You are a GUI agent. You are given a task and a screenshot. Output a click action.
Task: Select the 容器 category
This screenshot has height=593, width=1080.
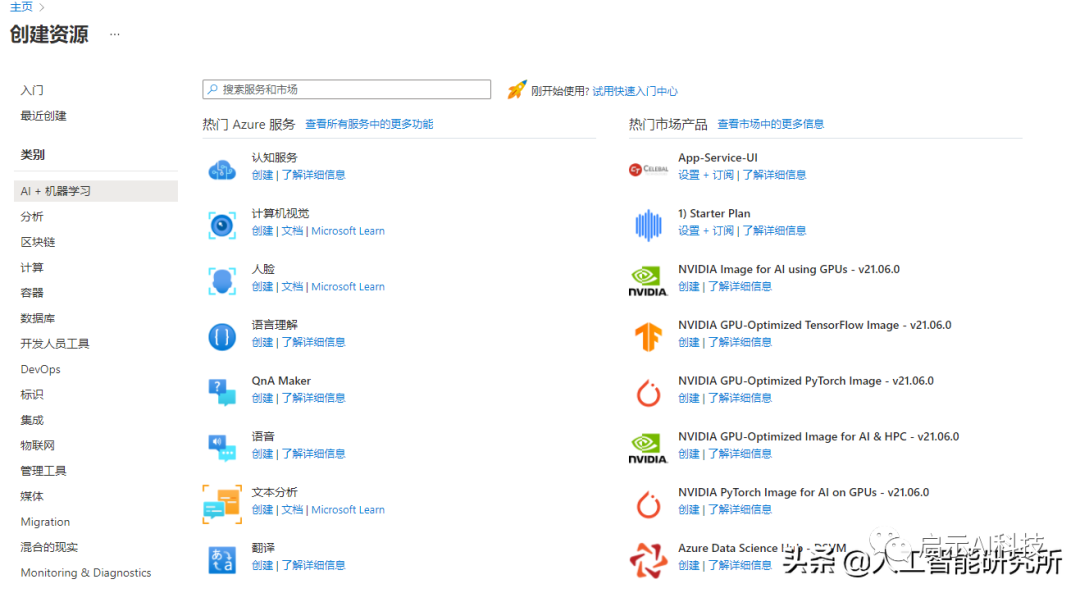(32, 293)
